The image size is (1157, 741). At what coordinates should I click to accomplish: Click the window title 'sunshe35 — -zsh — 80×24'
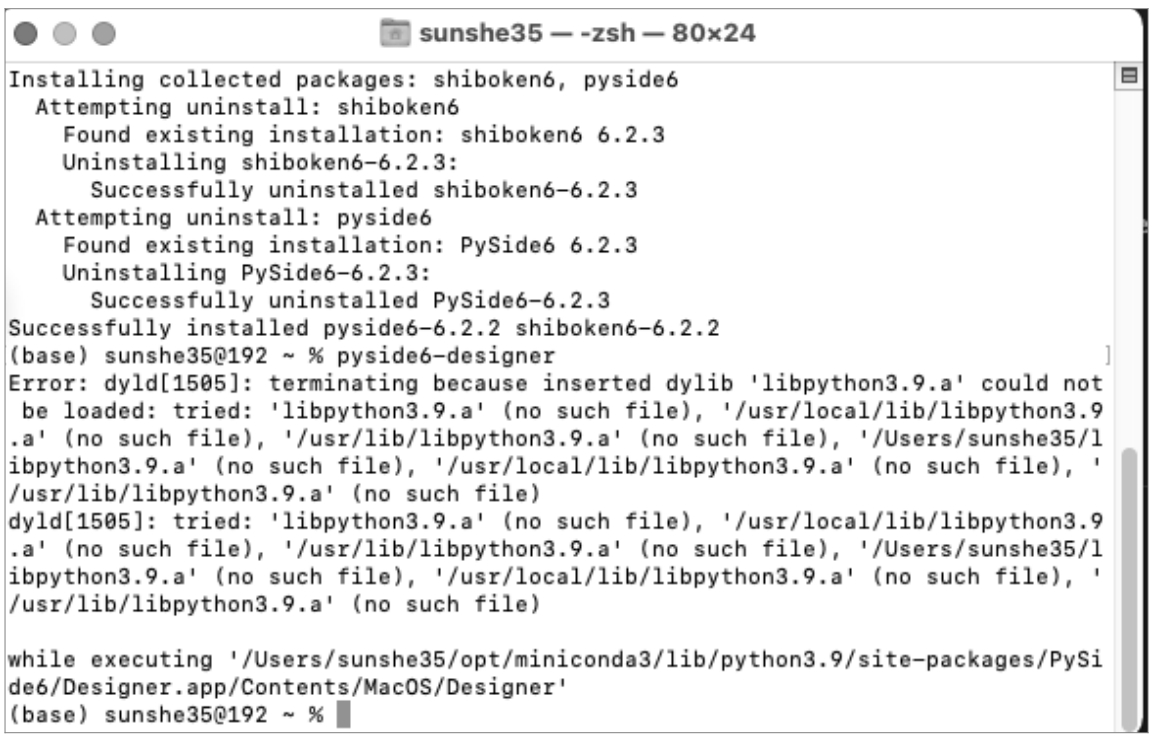click(x=587, y=33)
